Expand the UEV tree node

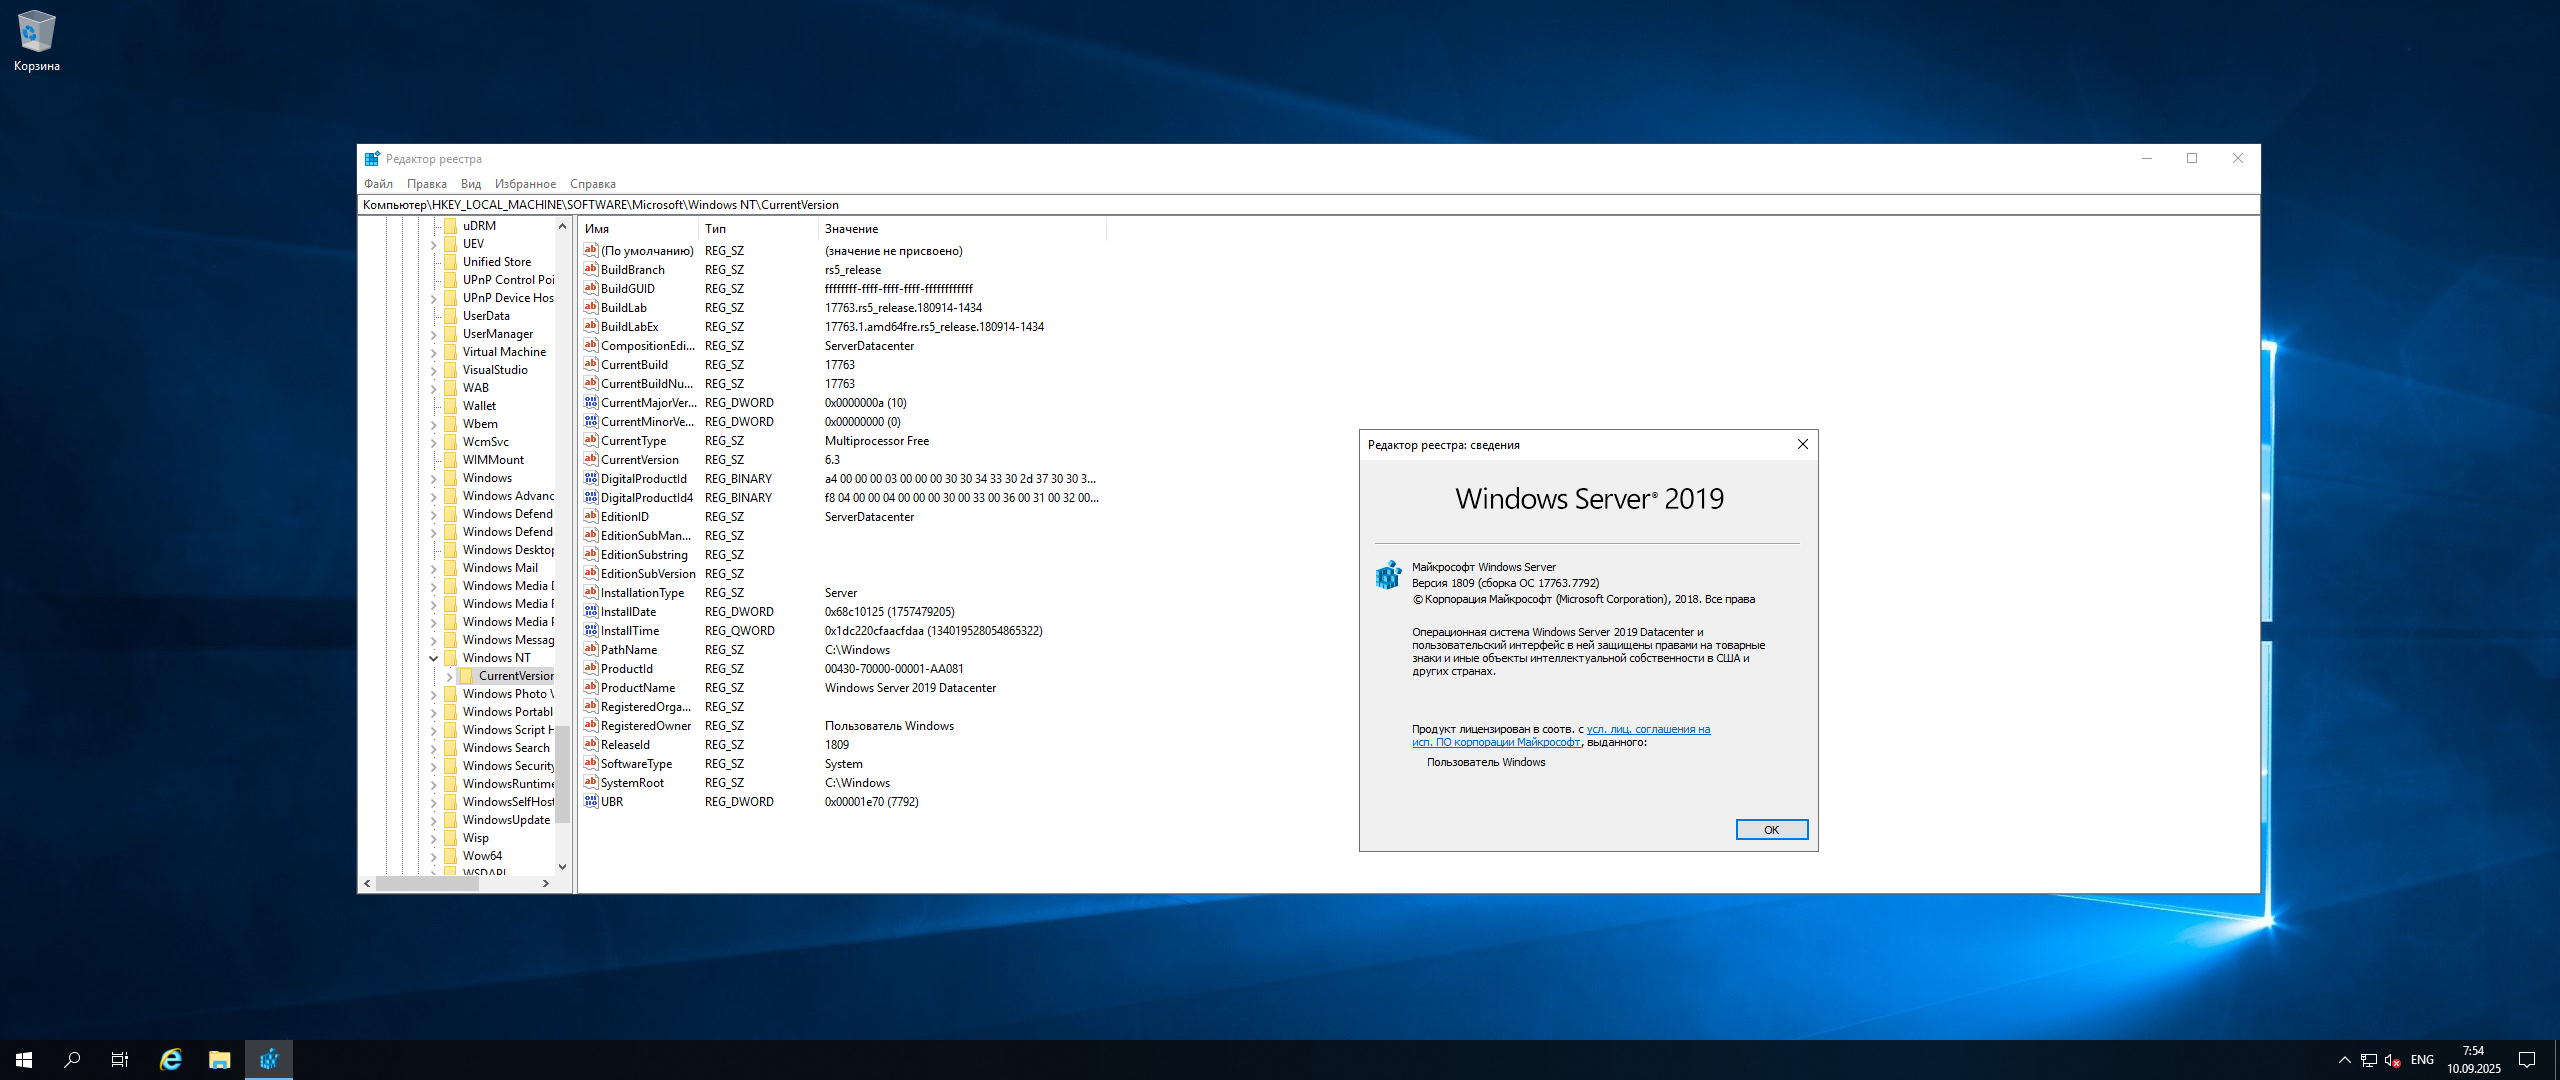[x=433, y=244]
